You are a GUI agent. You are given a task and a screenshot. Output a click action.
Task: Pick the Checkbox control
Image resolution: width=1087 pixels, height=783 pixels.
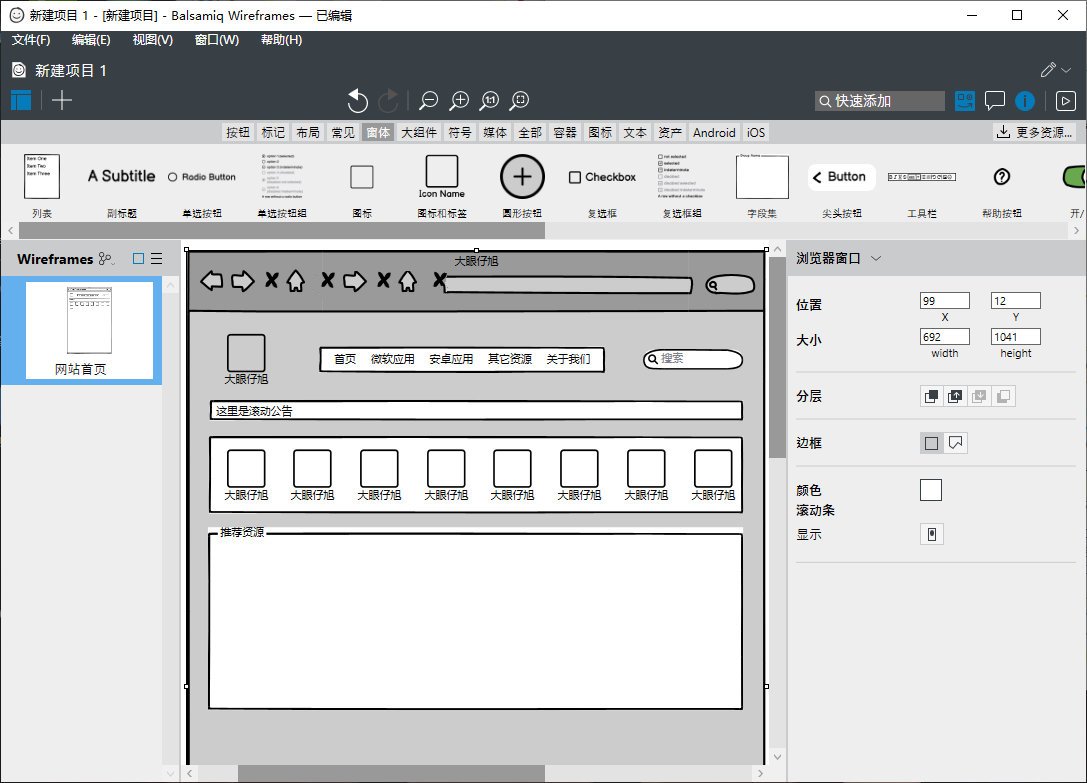pyautogui.click(x=602, y=177)
